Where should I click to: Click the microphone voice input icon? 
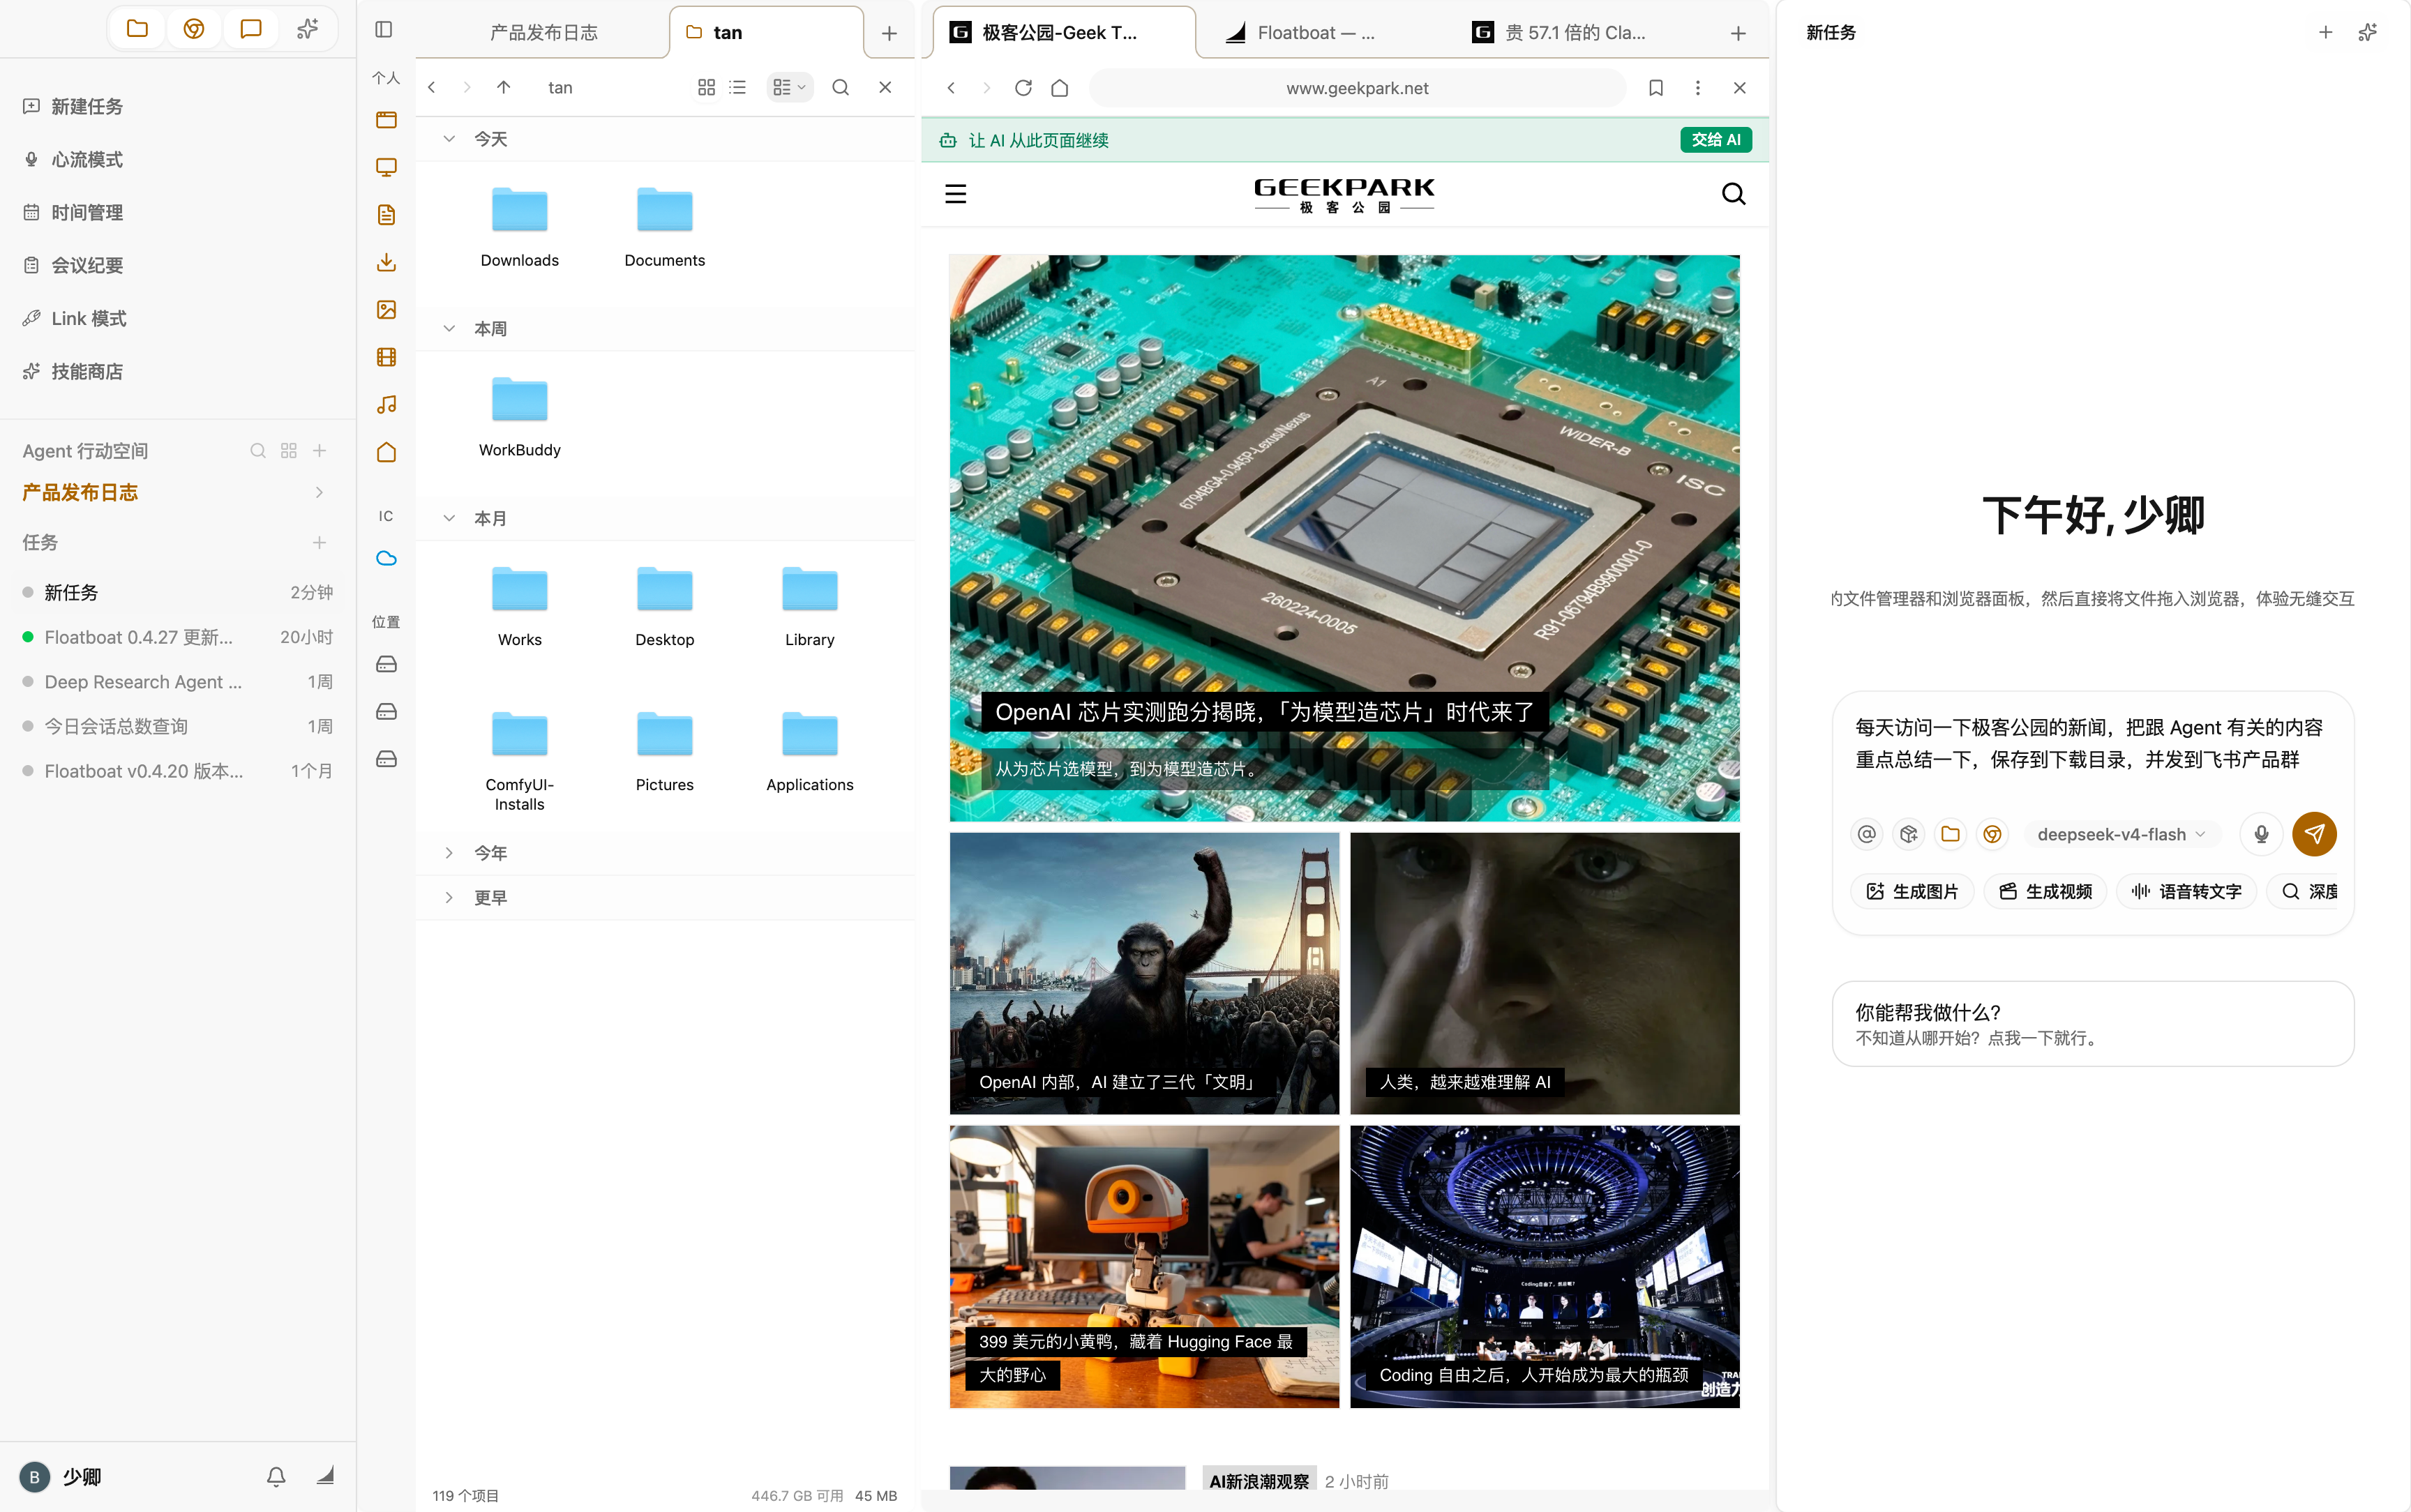[x=2261, y=834]
